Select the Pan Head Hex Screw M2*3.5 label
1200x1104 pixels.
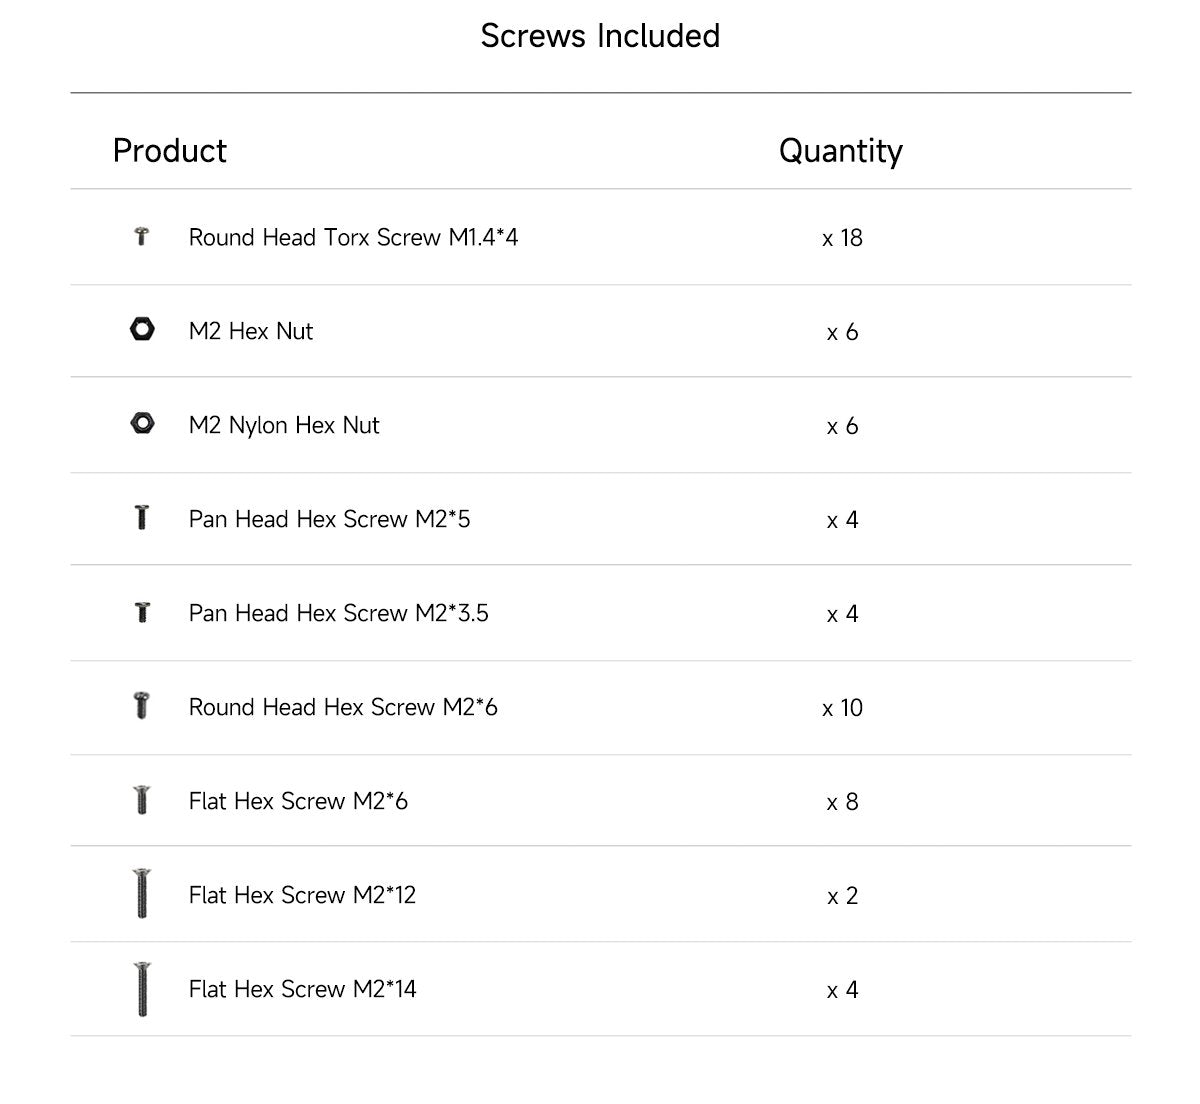(338, 613)
